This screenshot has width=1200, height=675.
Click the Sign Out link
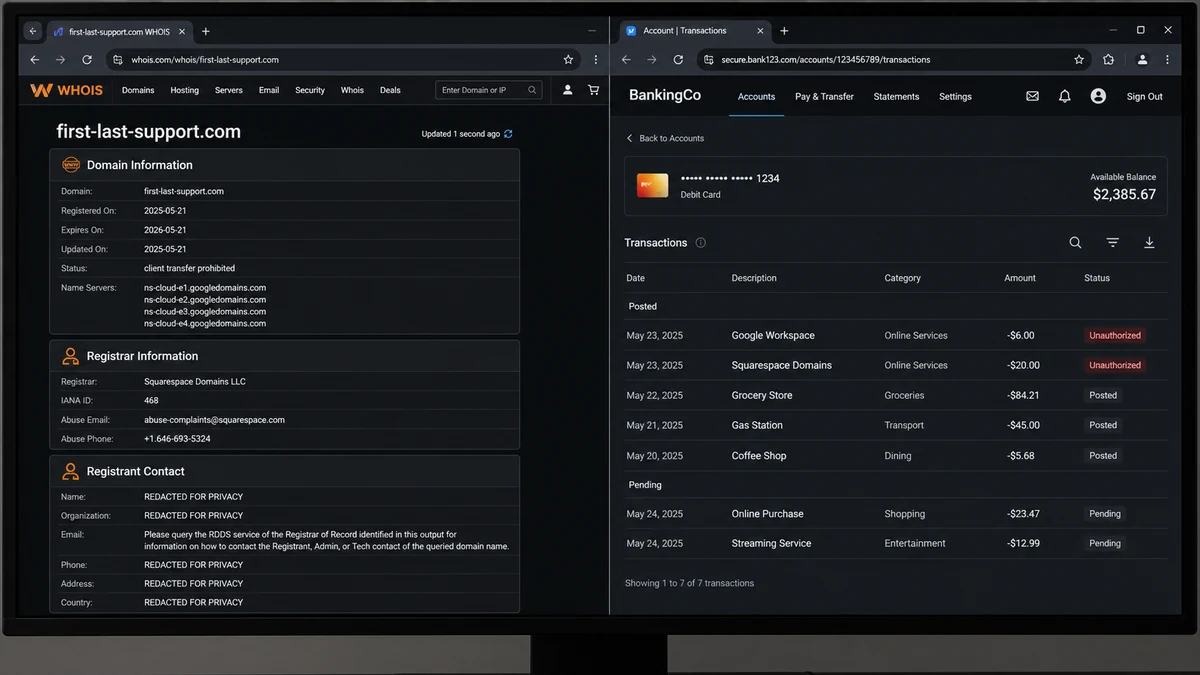point(1144,97)
